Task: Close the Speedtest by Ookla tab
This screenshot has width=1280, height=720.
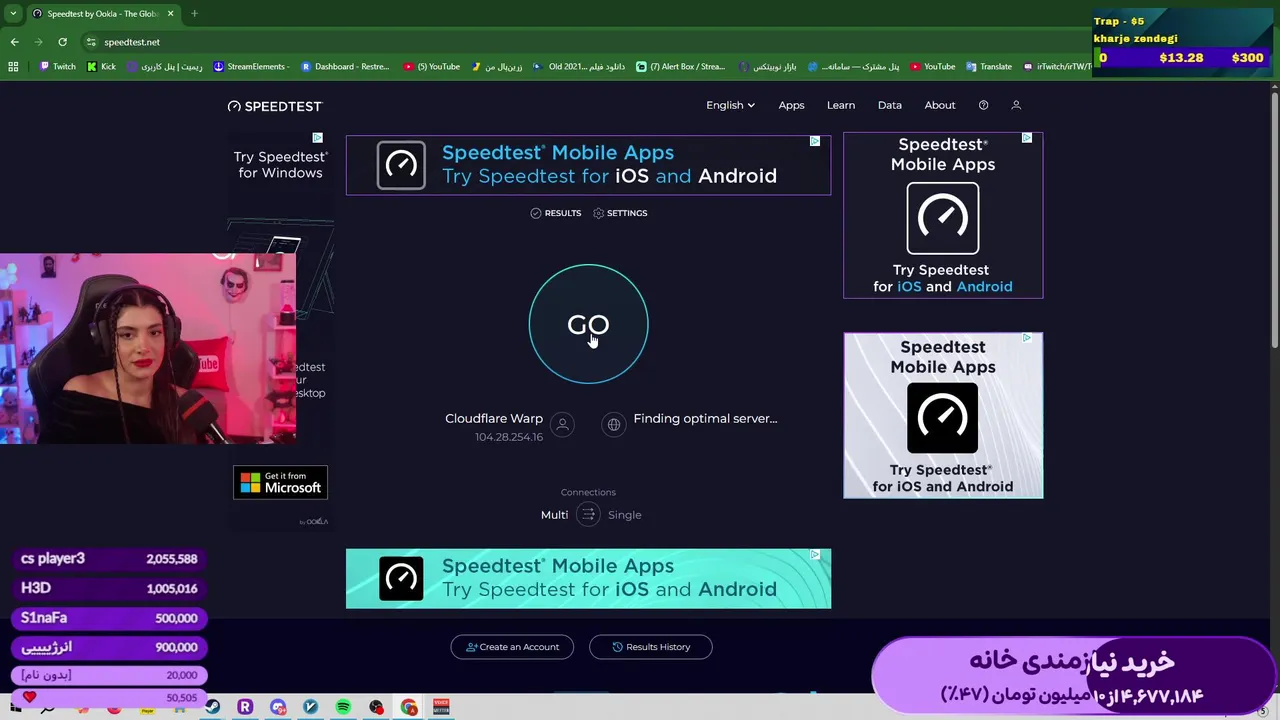Action: point(170,14)
